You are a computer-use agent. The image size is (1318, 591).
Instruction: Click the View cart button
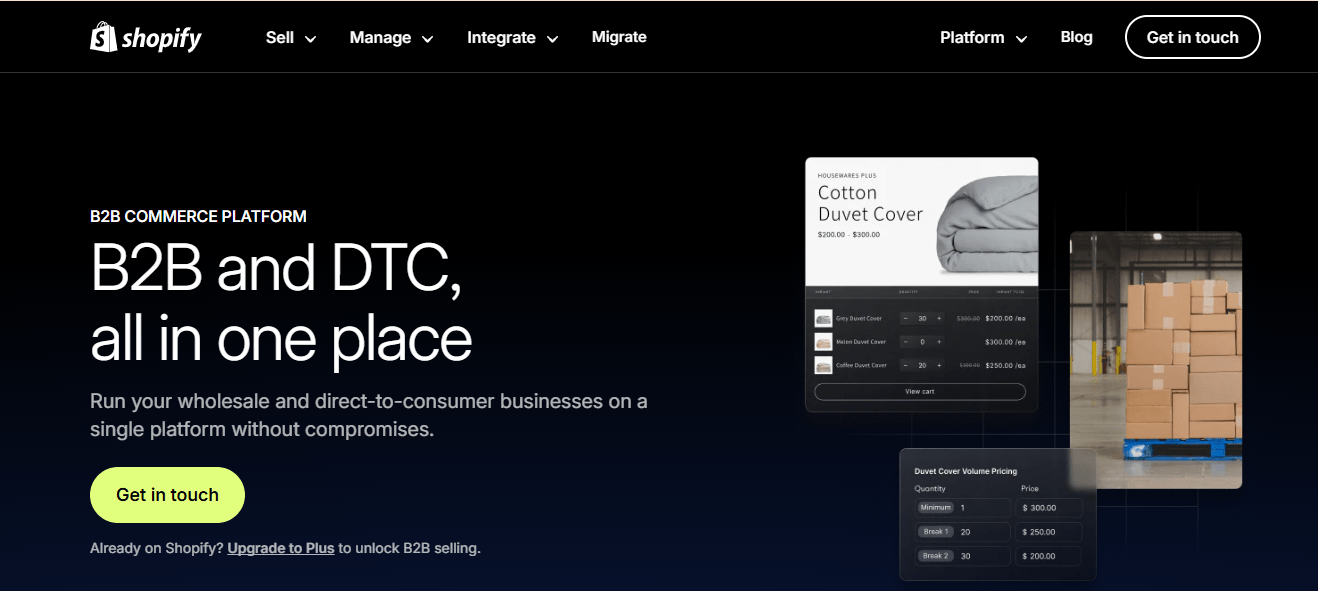920,392
